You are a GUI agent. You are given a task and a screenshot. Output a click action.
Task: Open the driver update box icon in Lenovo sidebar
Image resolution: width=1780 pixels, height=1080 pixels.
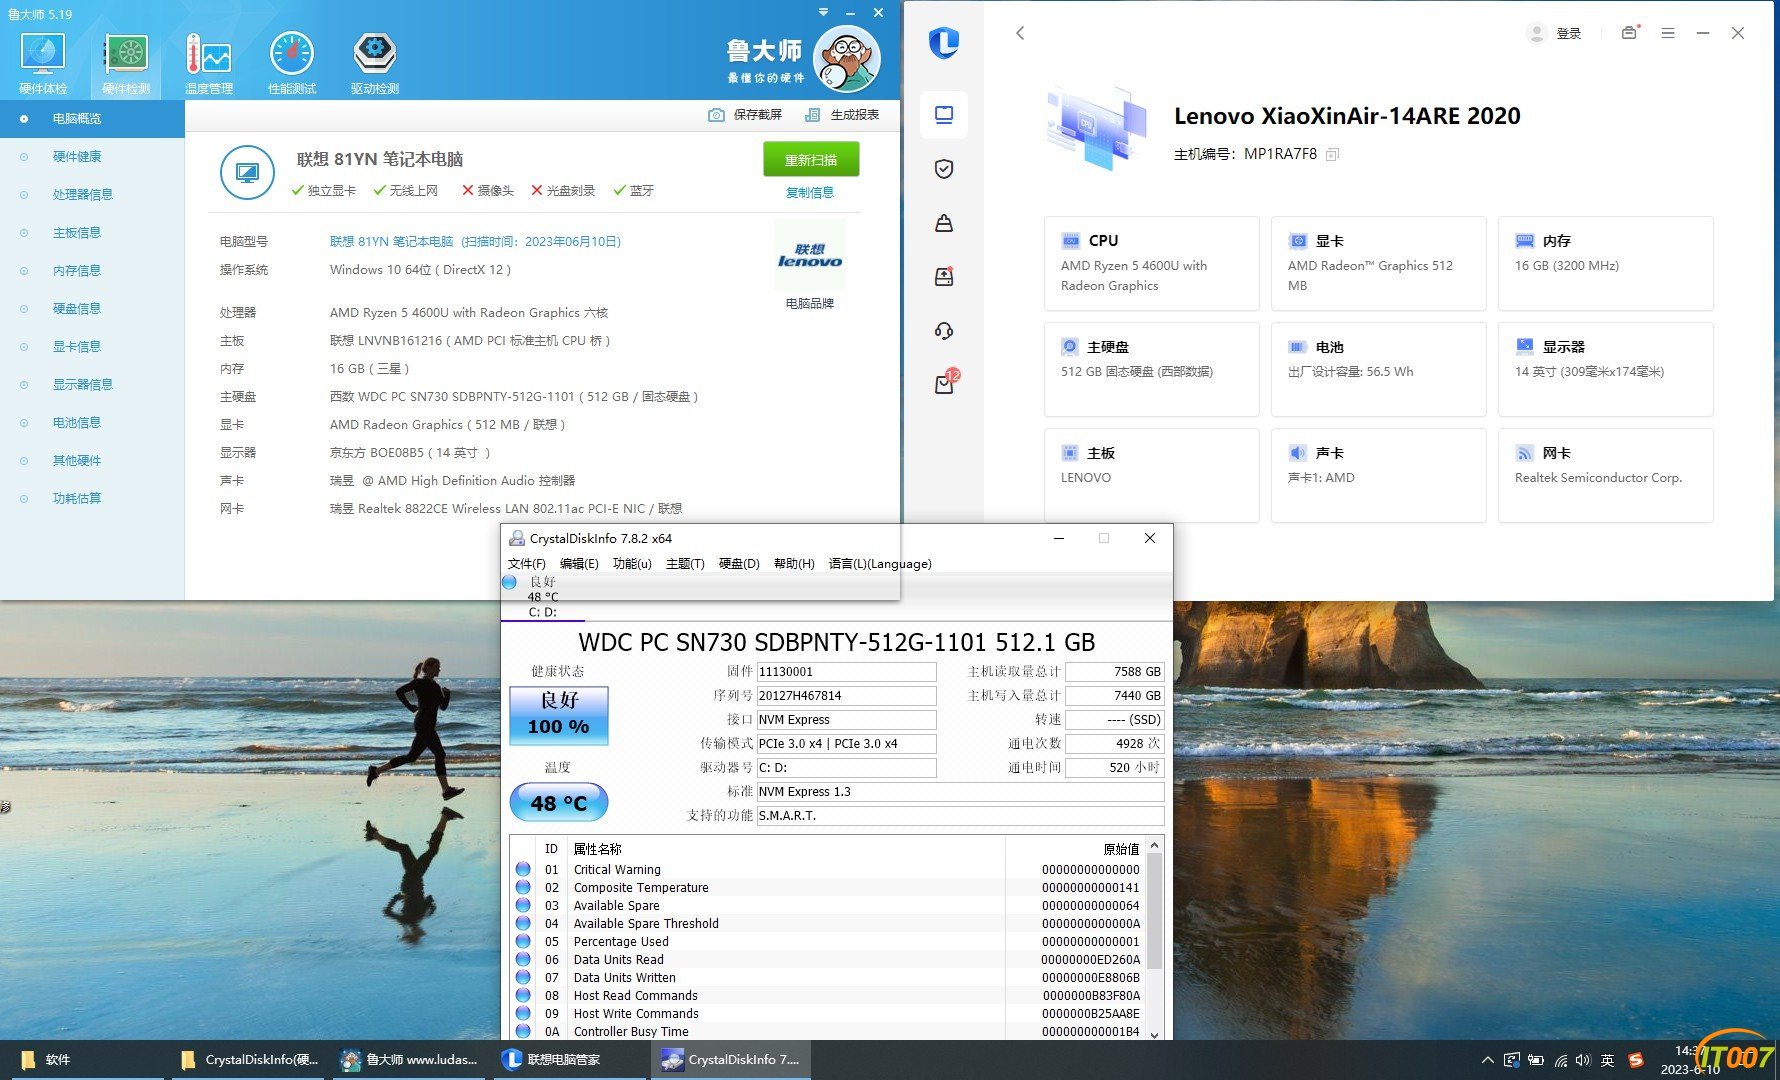[944, 277]
